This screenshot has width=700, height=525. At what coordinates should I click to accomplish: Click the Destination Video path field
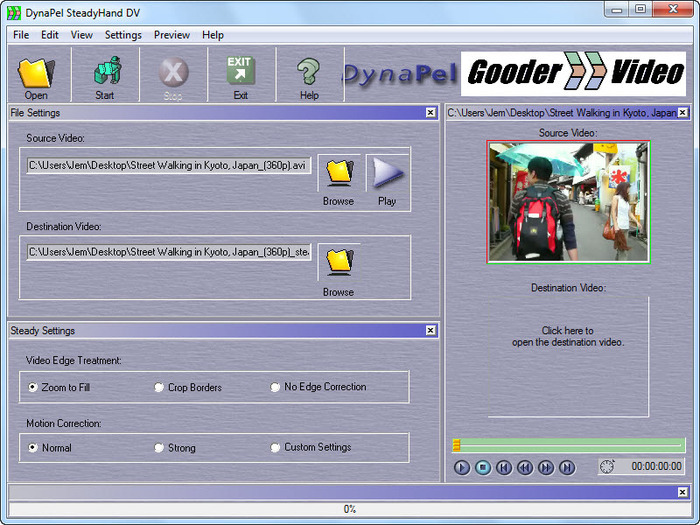pos(169,252)
